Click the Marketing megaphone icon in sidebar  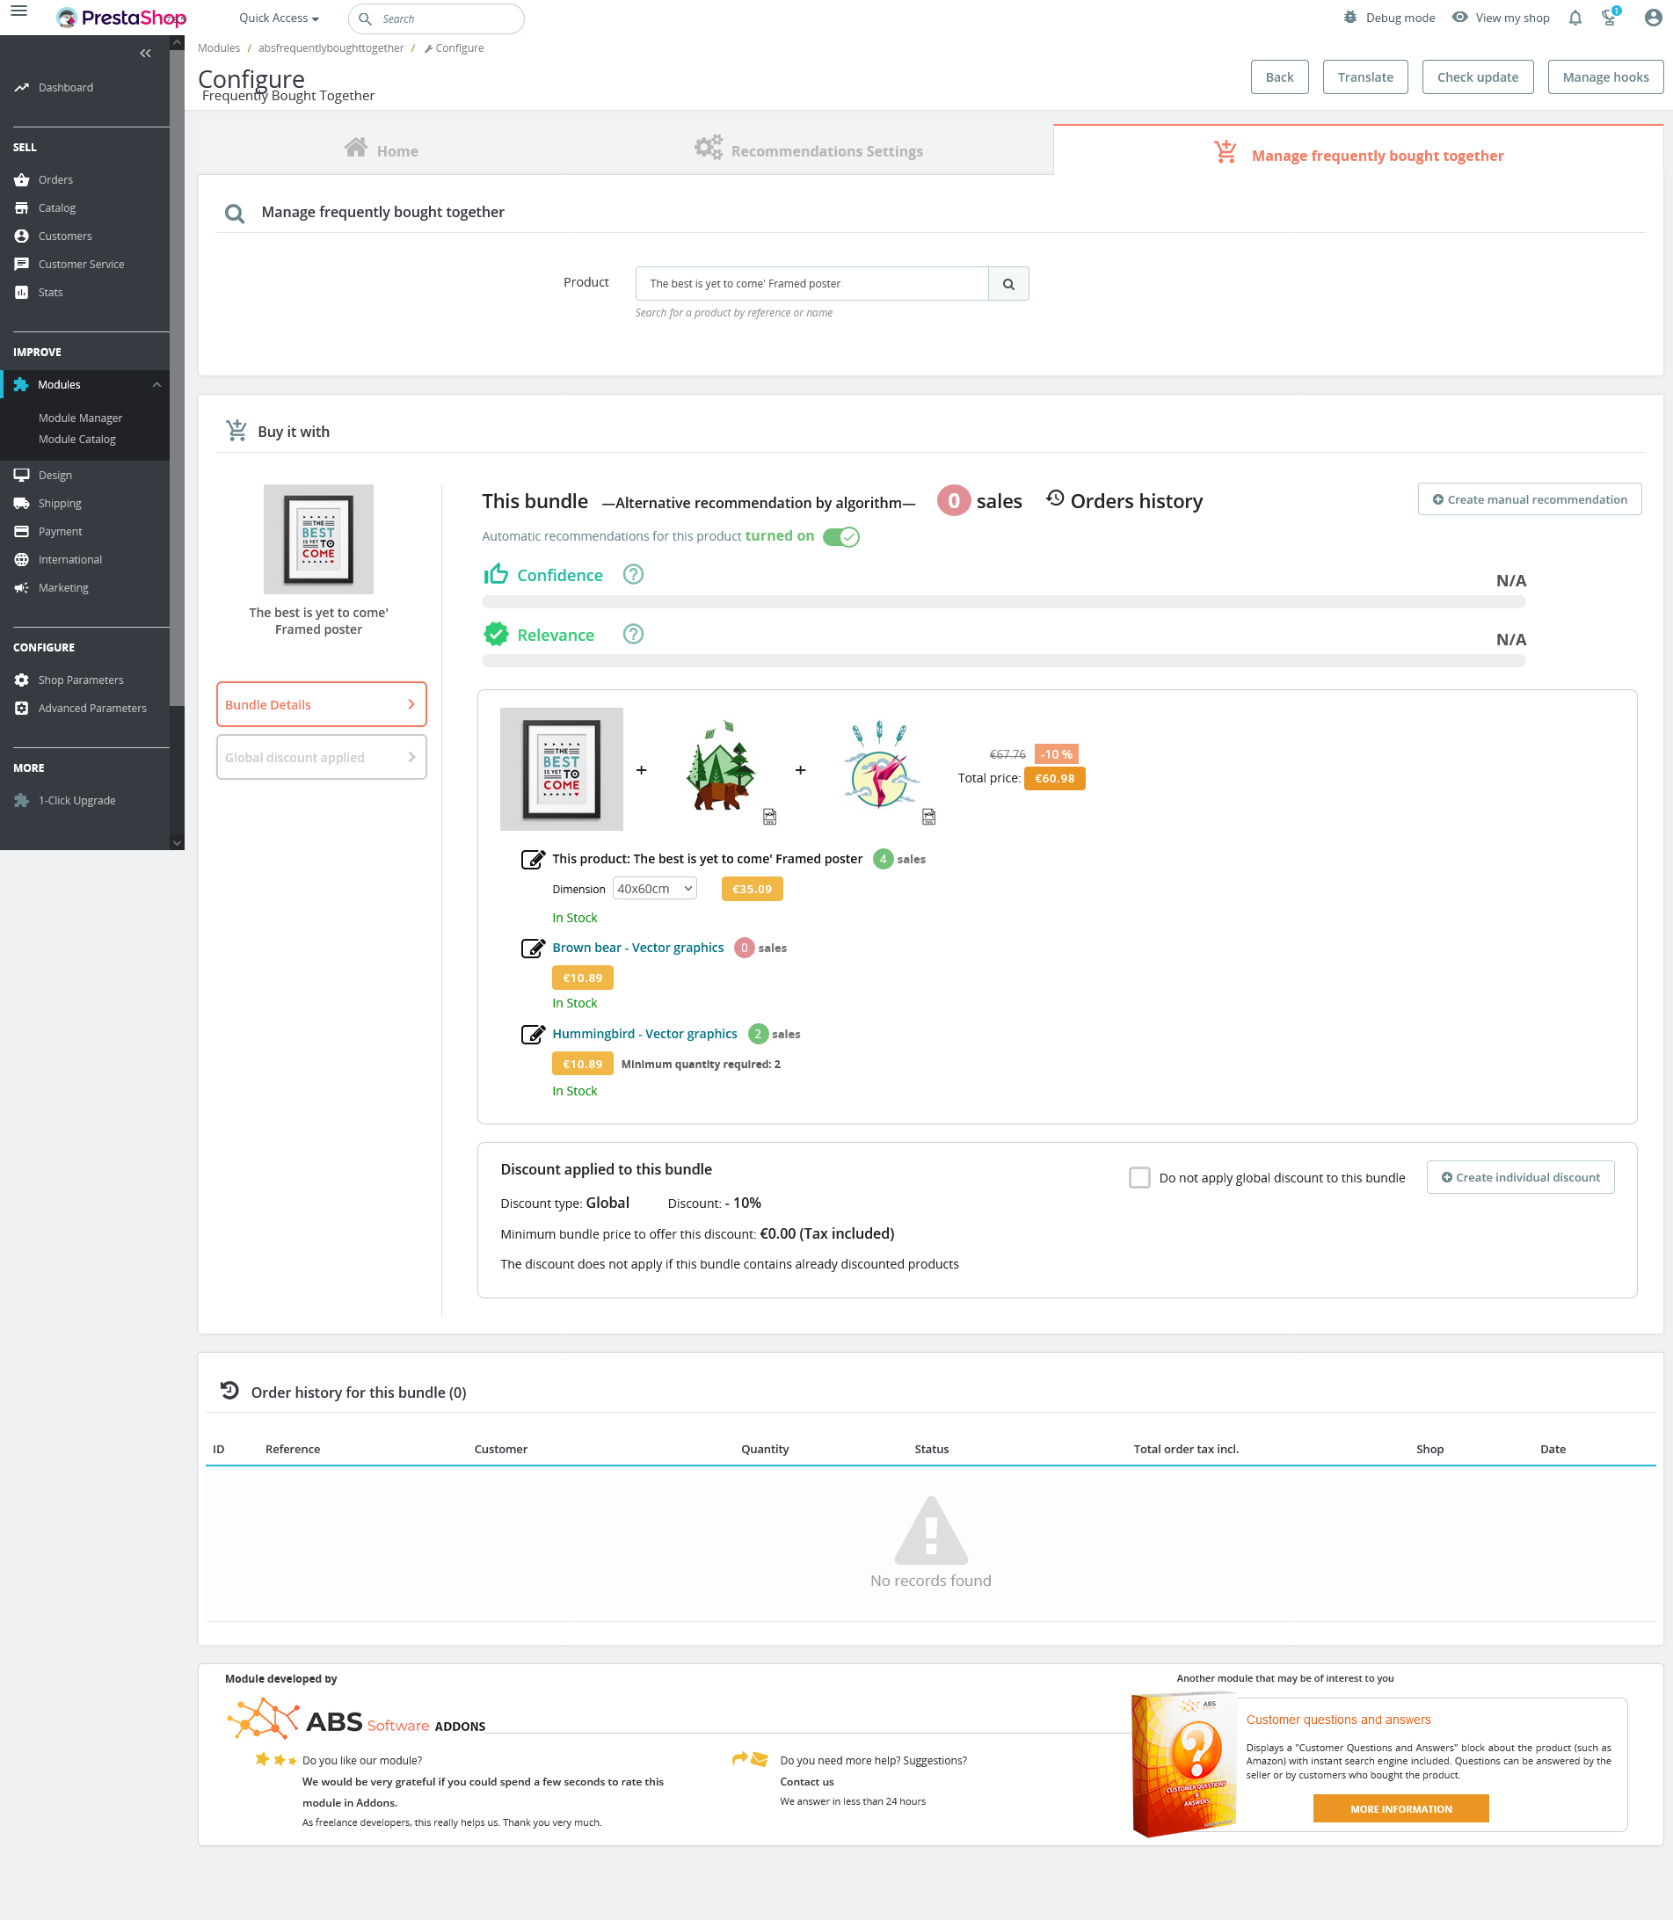click(x=21, y=588)
